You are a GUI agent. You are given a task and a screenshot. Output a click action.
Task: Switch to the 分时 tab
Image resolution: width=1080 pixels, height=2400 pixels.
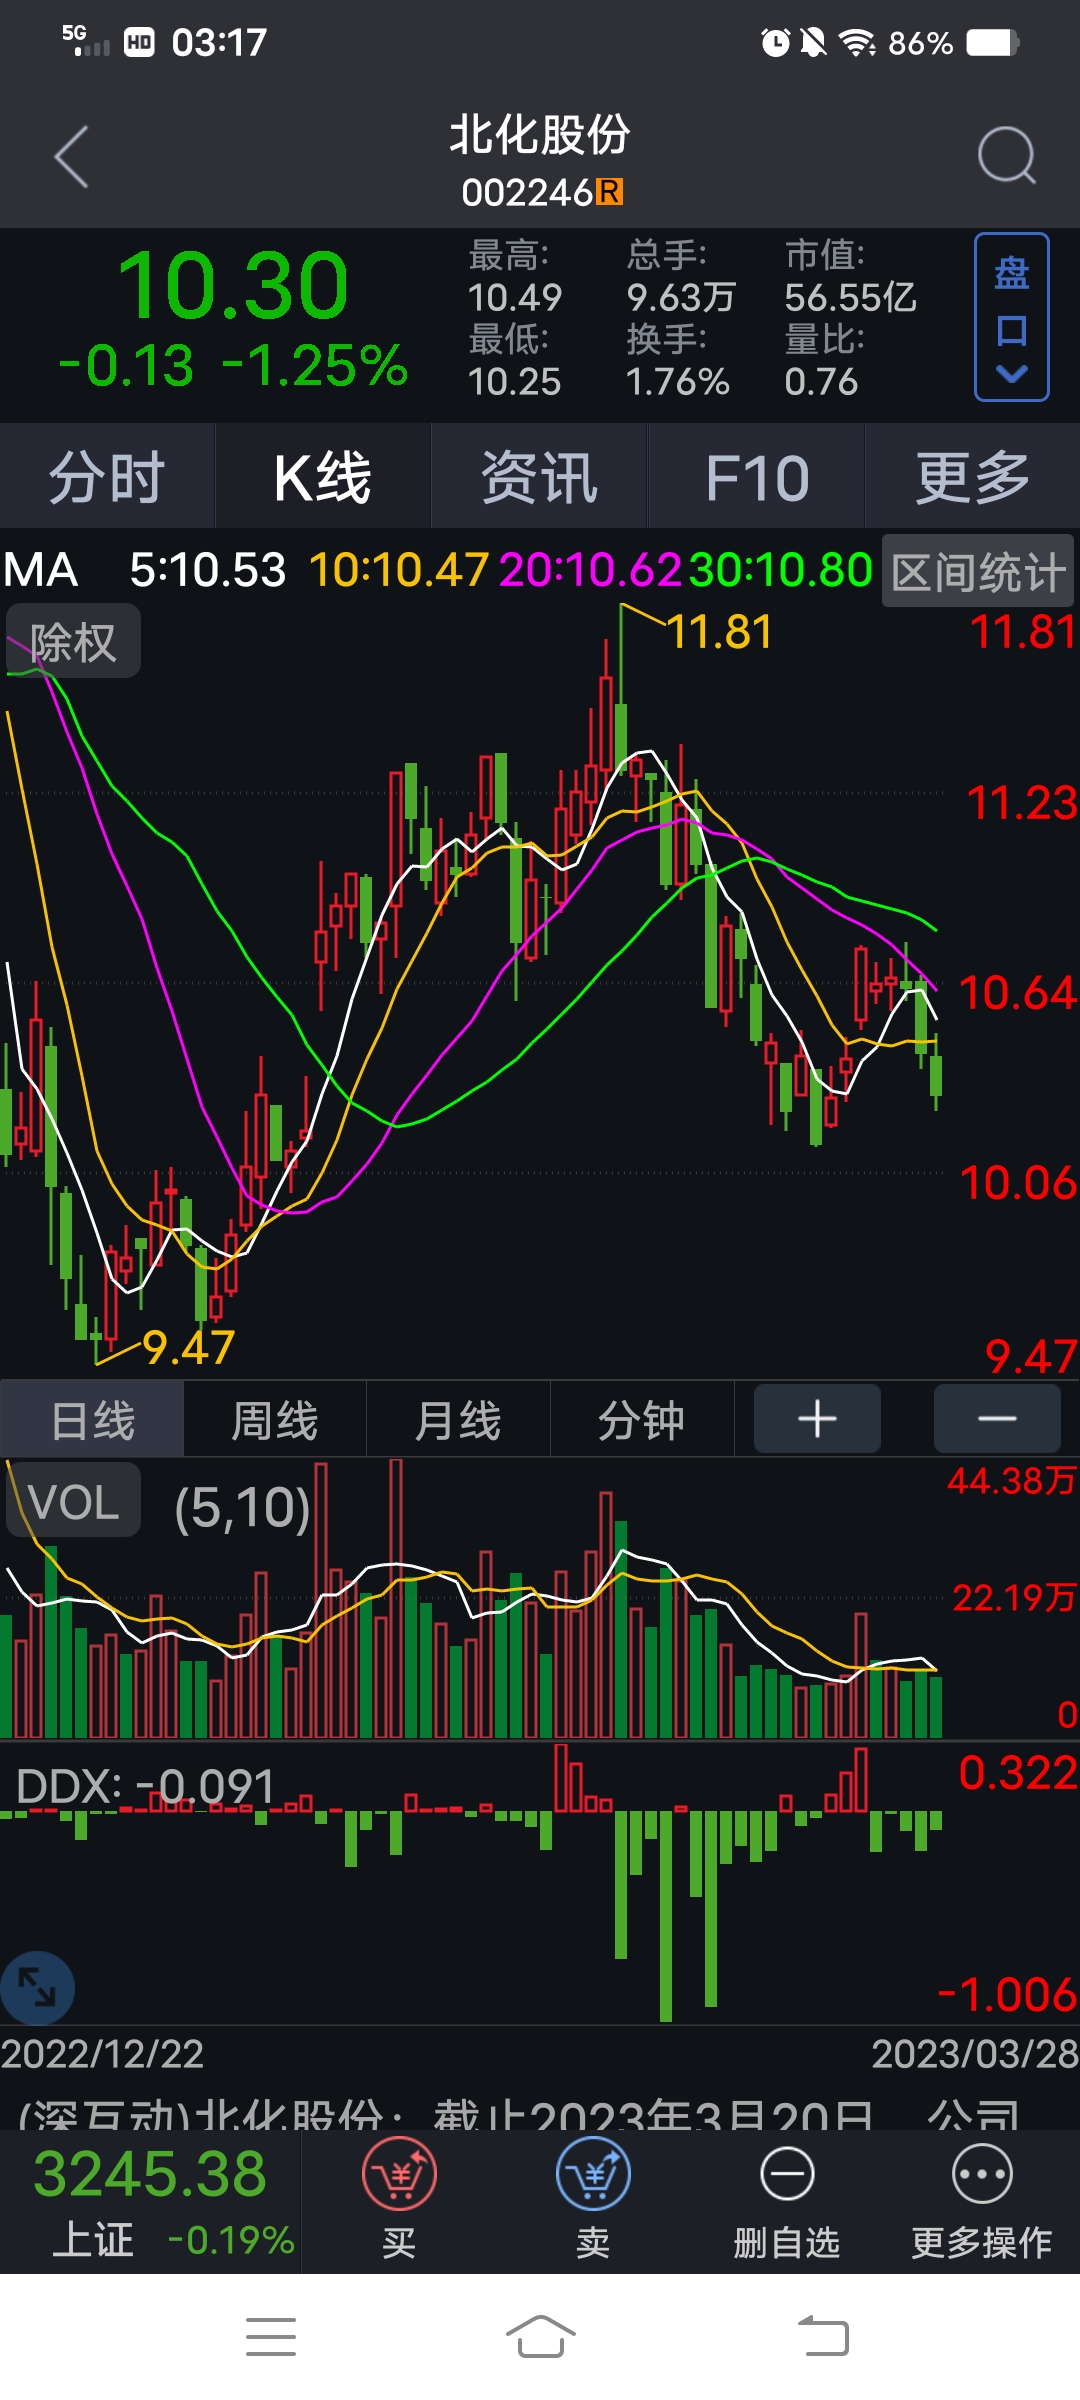[107, 477]
